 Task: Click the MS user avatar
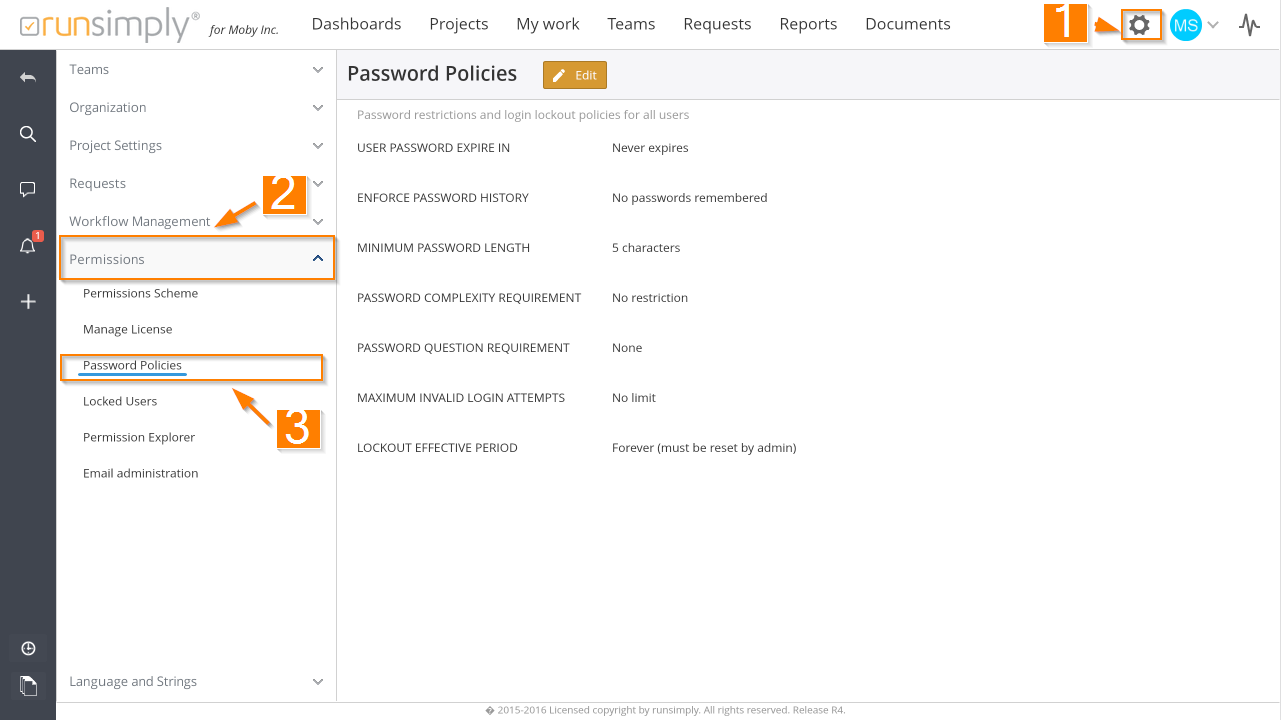point(1185,25)
